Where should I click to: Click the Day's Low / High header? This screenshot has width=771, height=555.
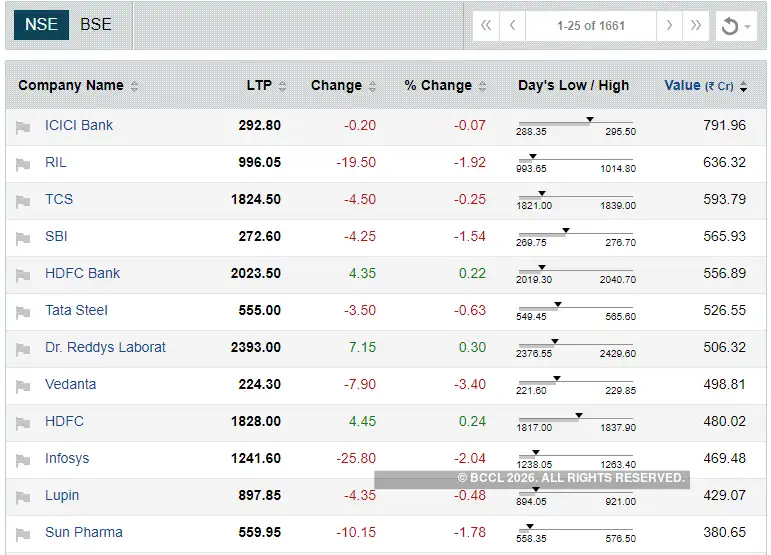click(573, 86)
